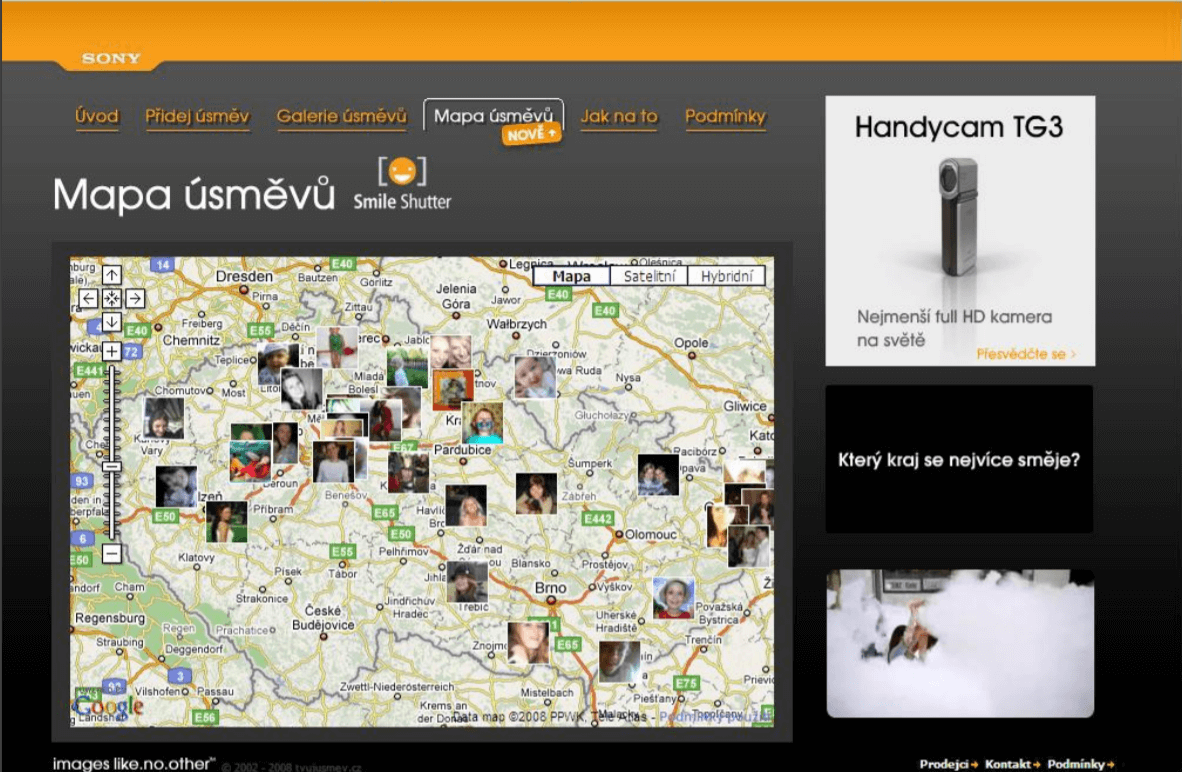Click the Brno city label on map

[x=550, y=587]
